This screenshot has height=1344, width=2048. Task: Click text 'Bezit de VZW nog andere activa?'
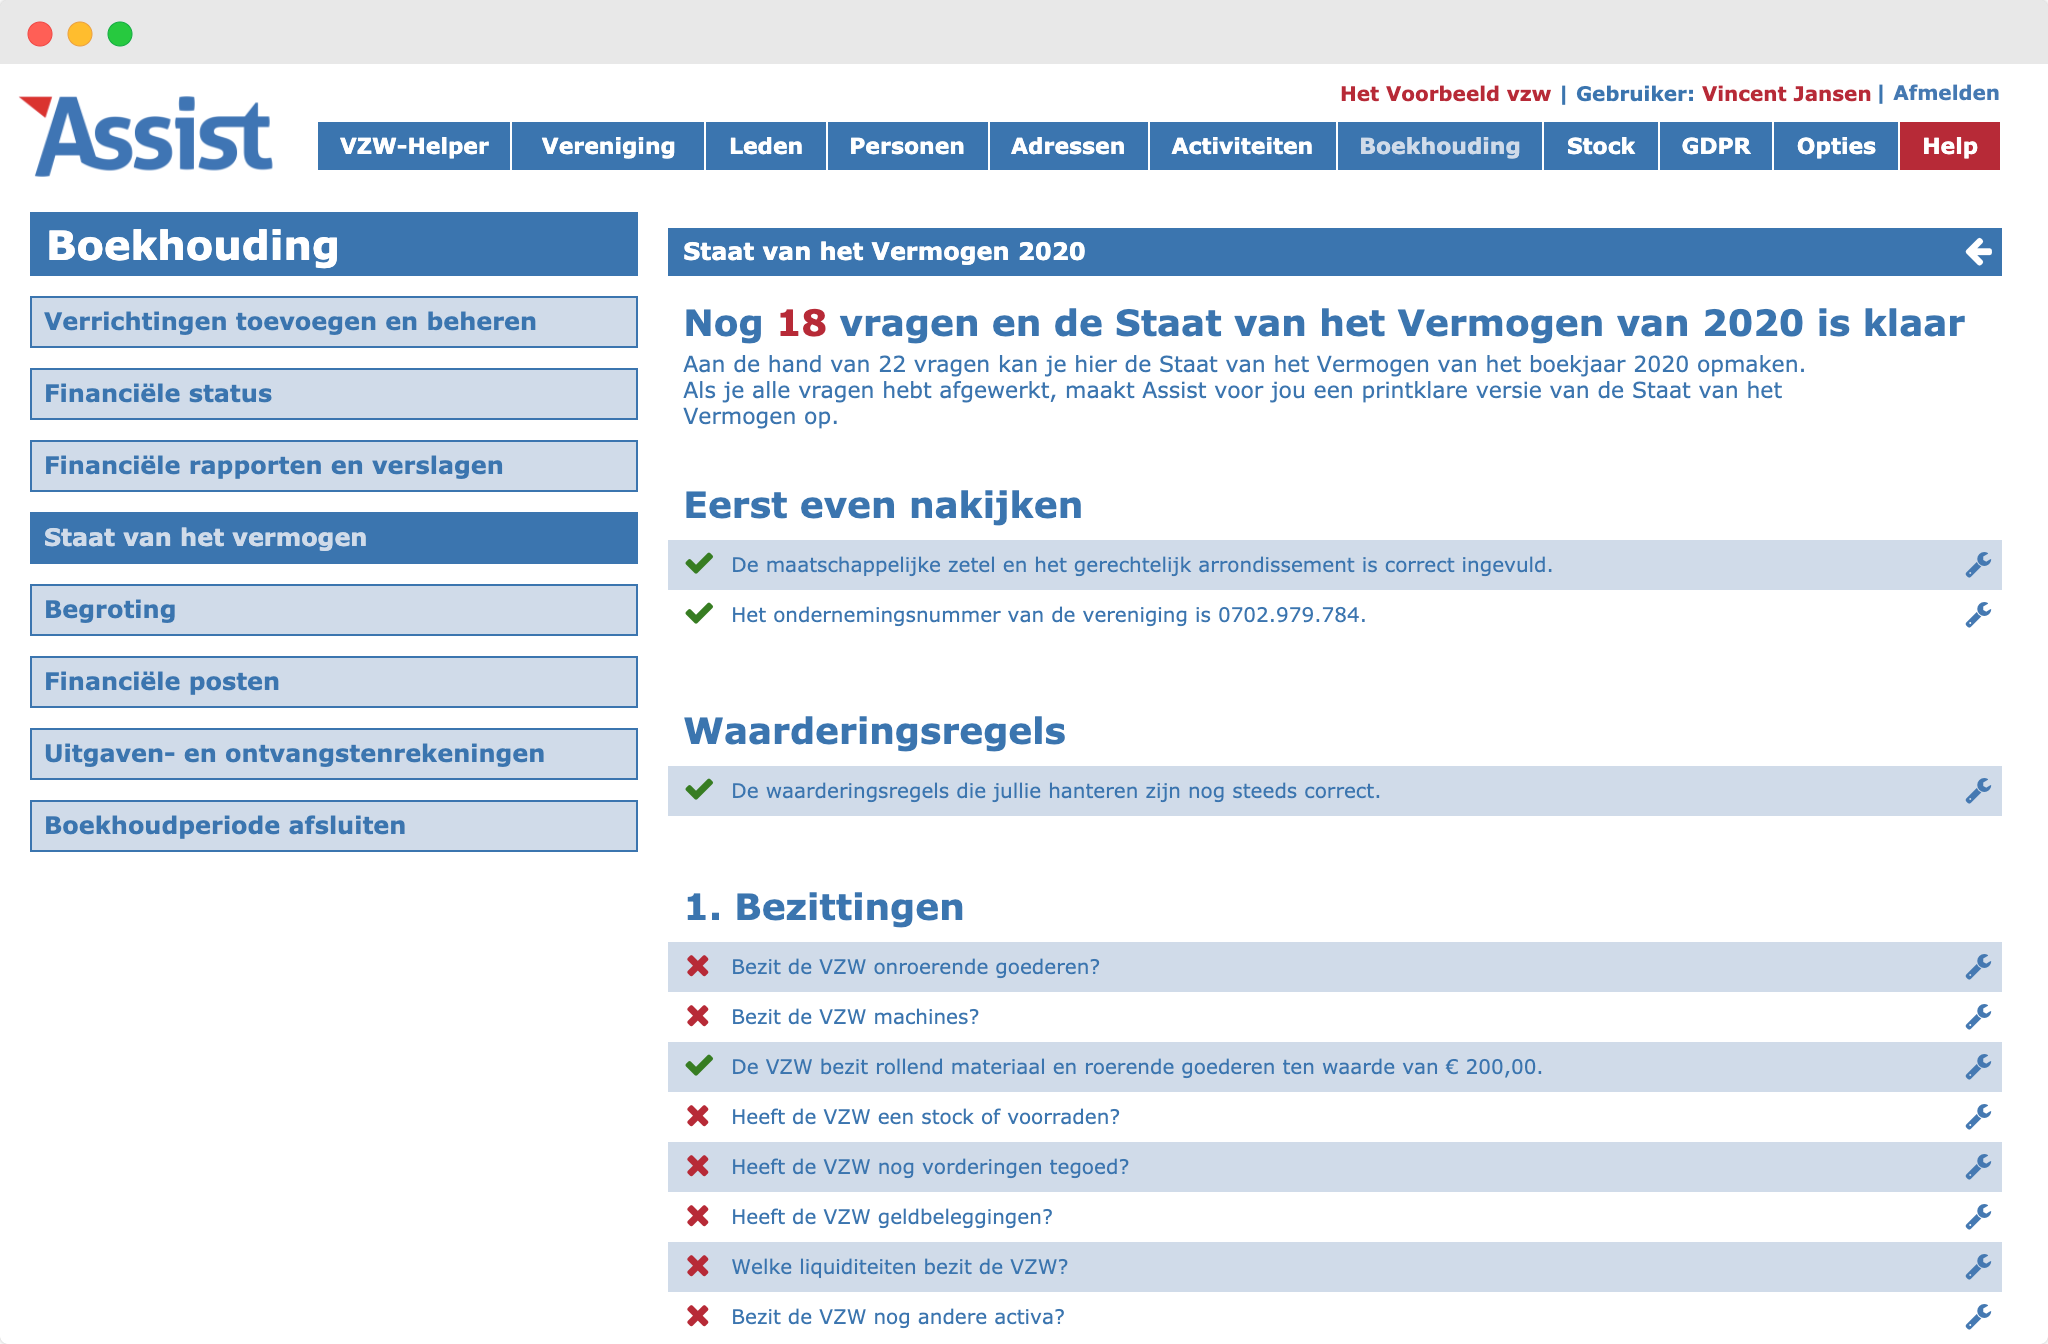click(x=898, y=1317)
